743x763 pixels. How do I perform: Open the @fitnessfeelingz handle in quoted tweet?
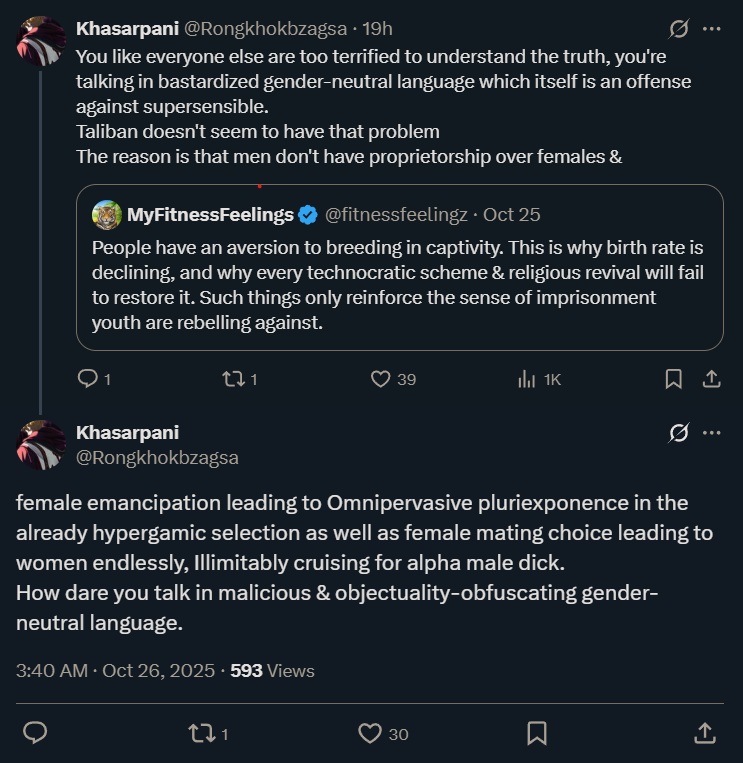(396, 215)
